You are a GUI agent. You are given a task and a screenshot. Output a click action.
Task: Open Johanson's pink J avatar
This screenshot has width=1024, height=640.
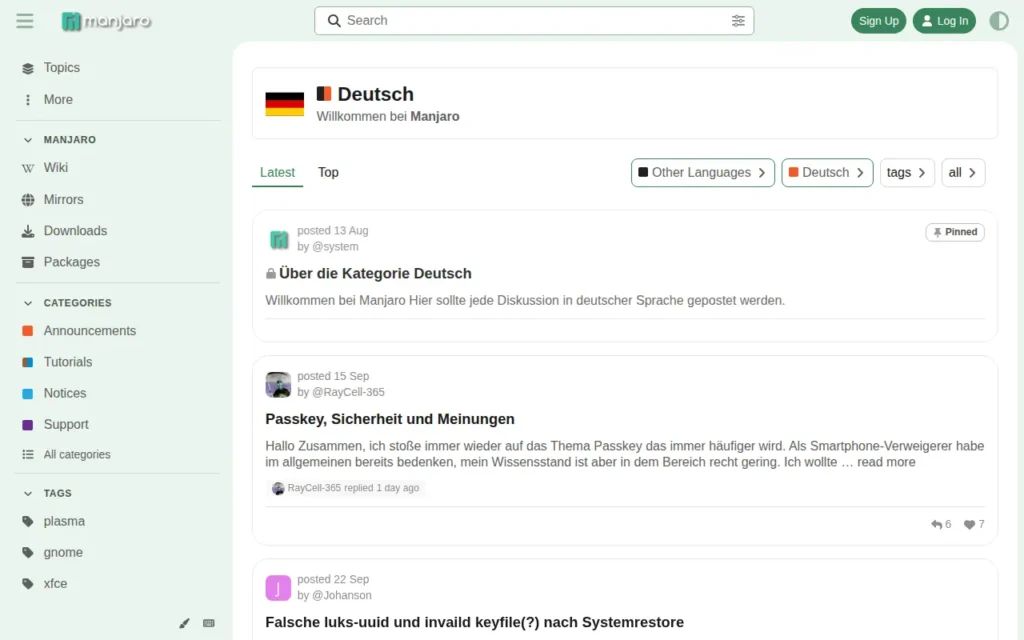click(278, 588)
